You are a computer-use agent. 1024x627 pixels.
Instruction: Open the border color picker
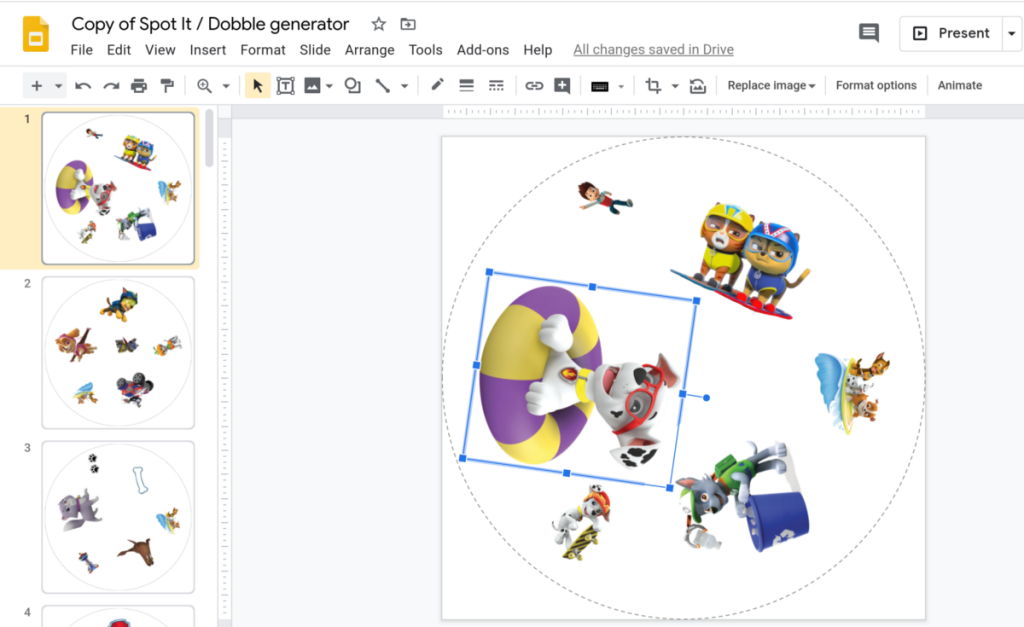click(436, 85)
